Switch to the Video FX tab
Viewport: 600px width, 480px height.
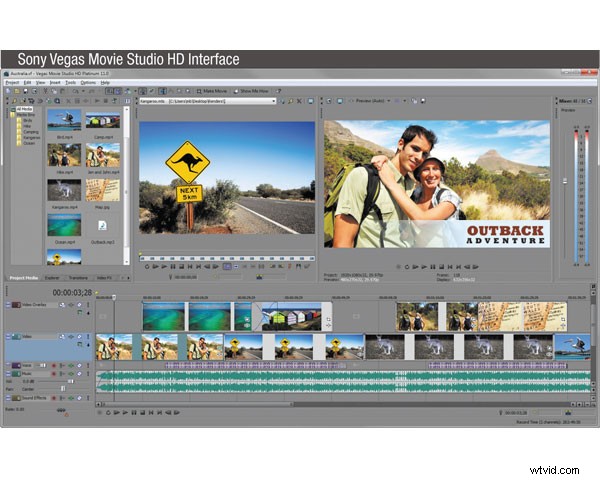click(x=104, y=278)
